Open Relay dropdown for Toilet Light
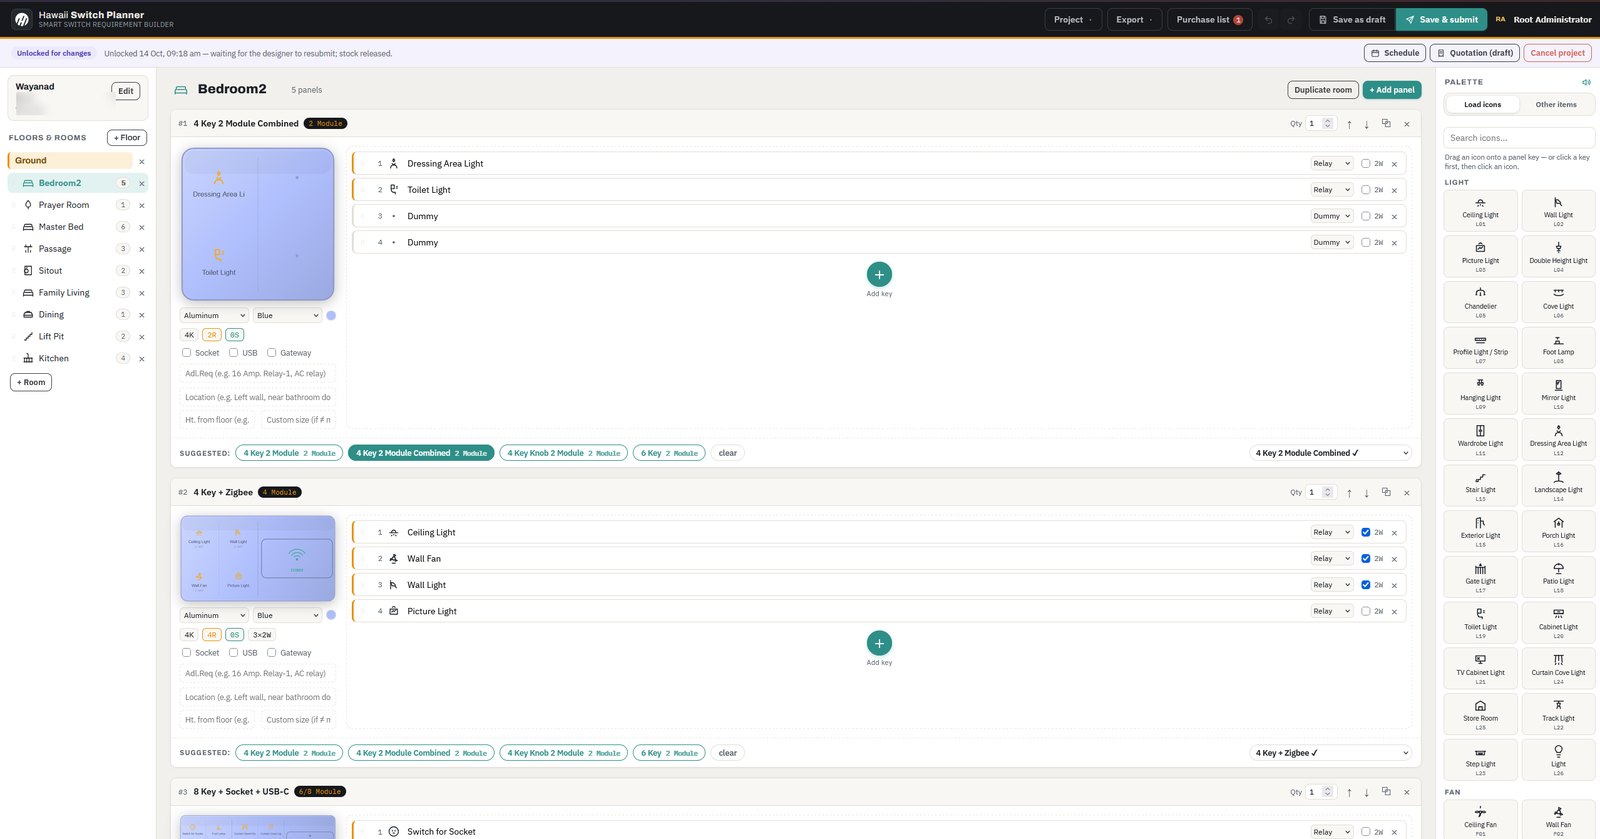 [1331, 190]
